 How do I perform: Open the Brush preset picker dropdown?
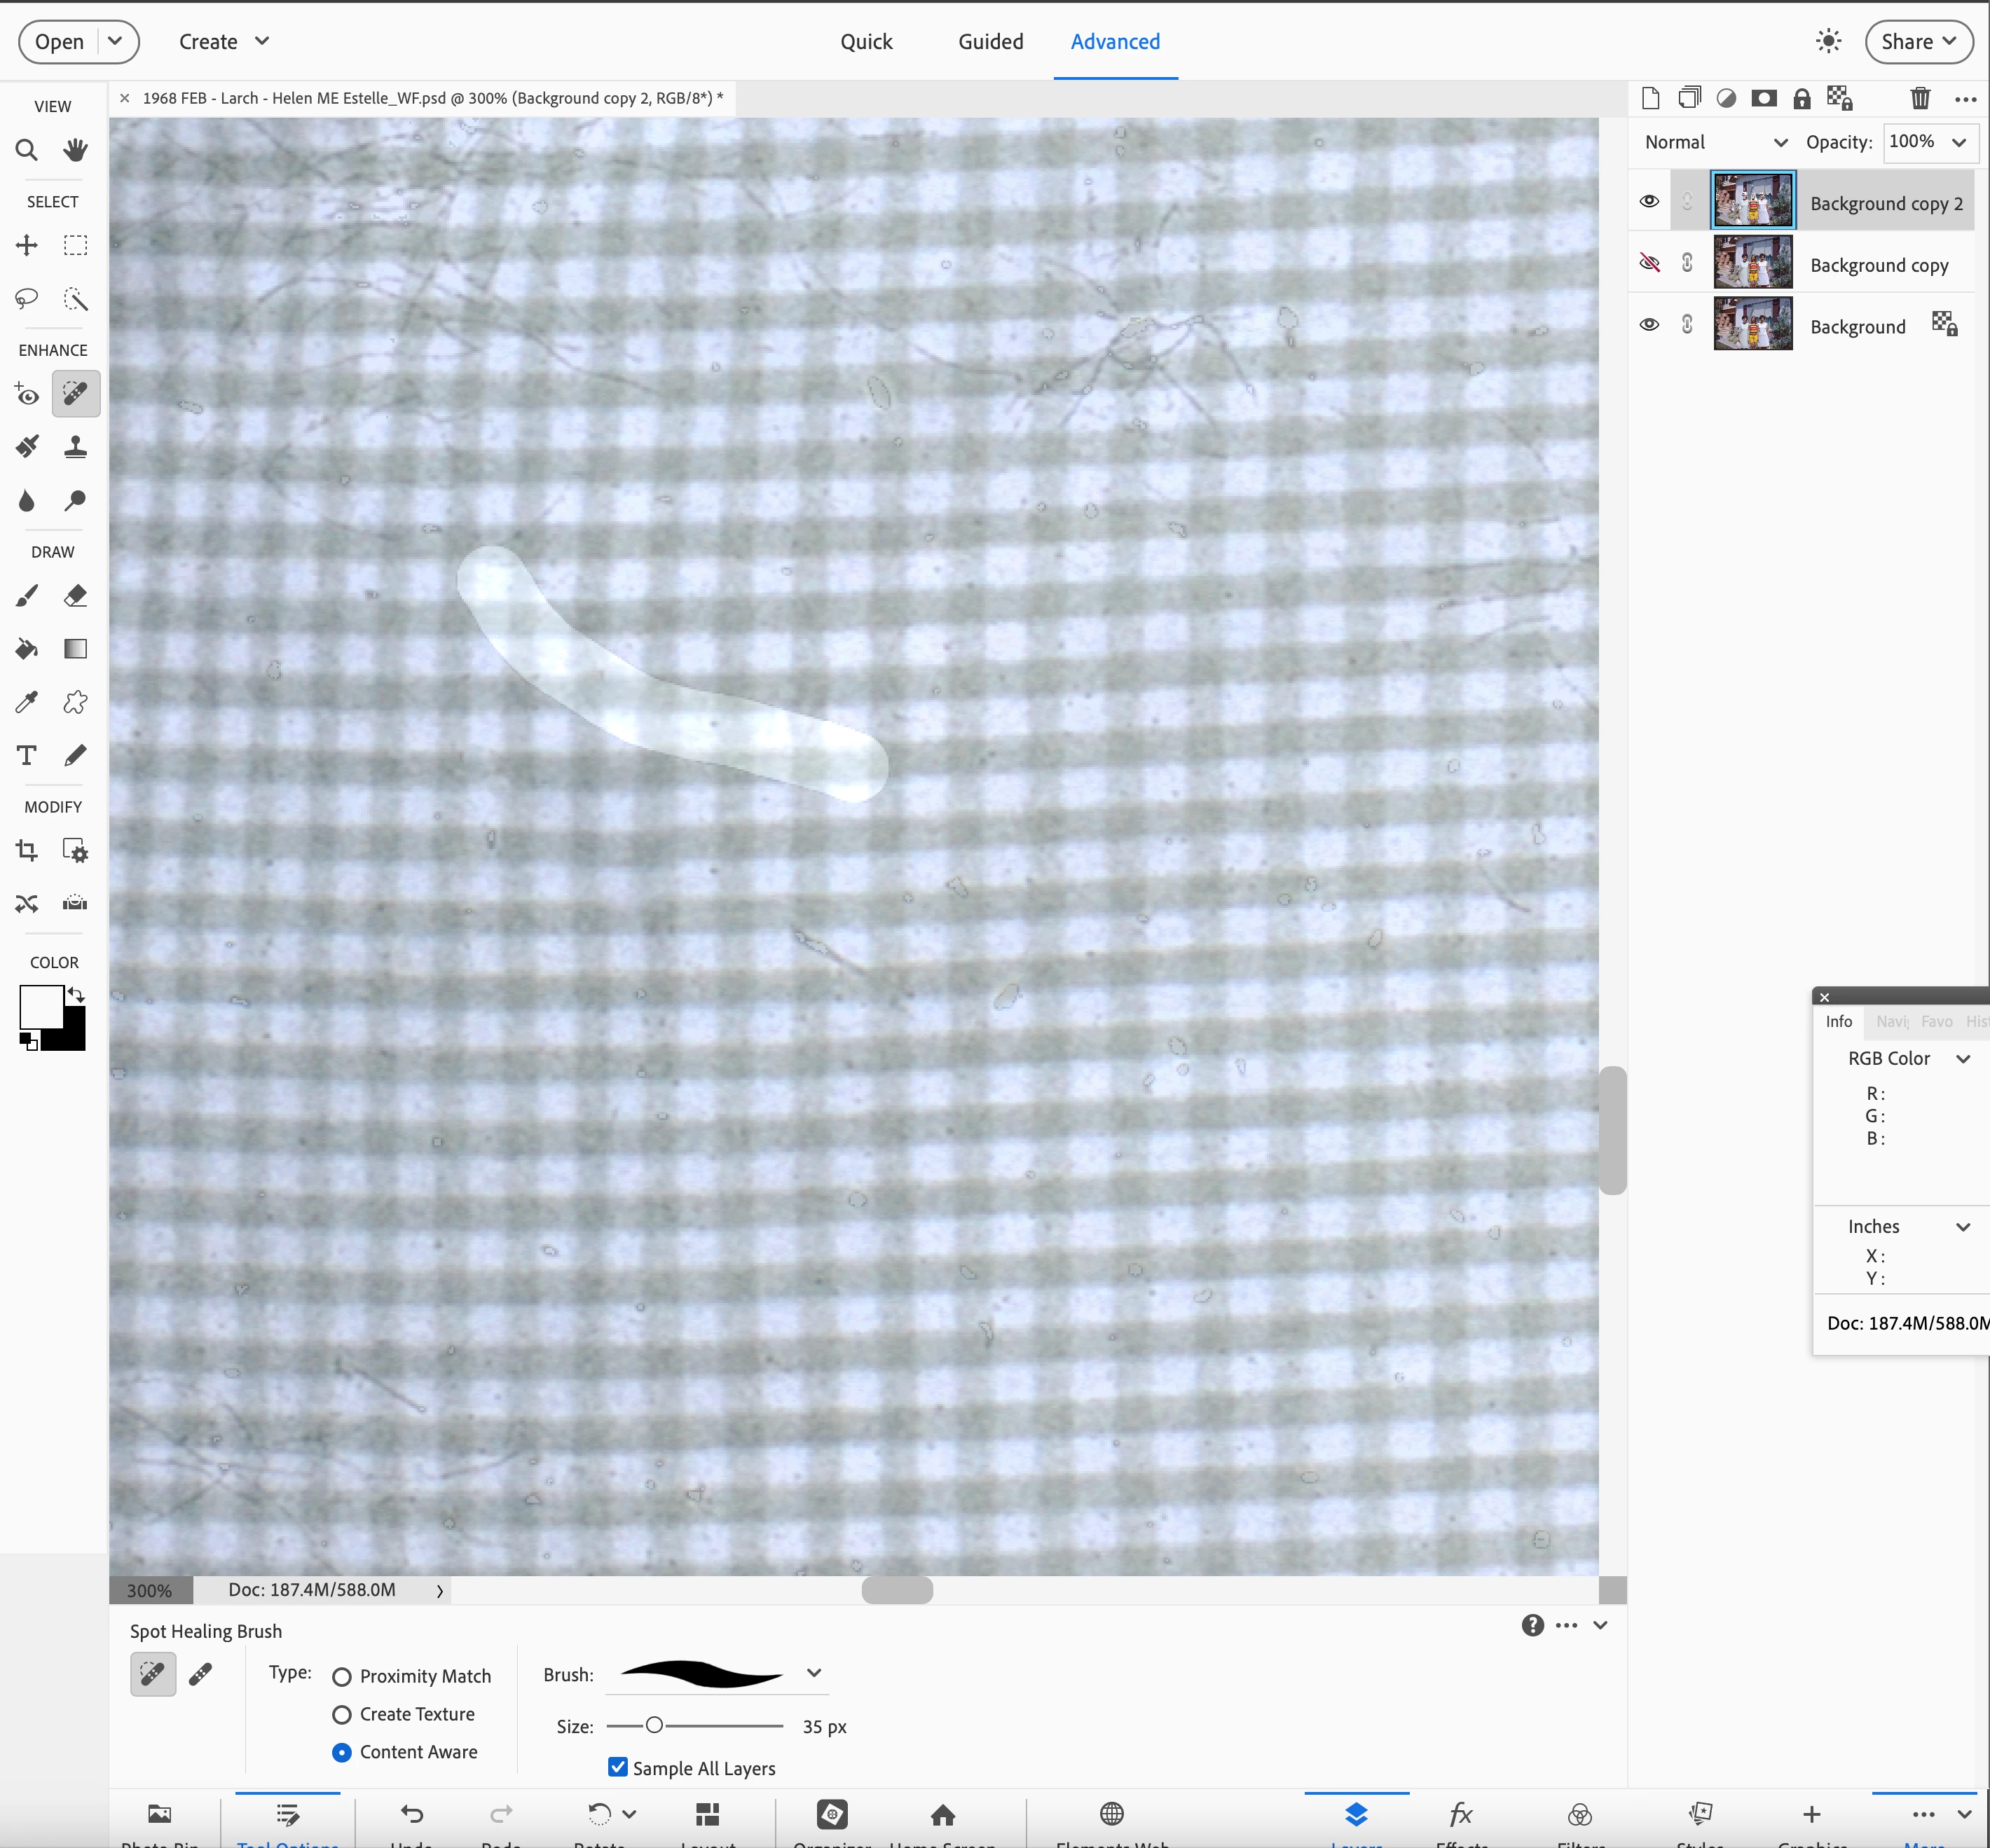click(814, 1673)
